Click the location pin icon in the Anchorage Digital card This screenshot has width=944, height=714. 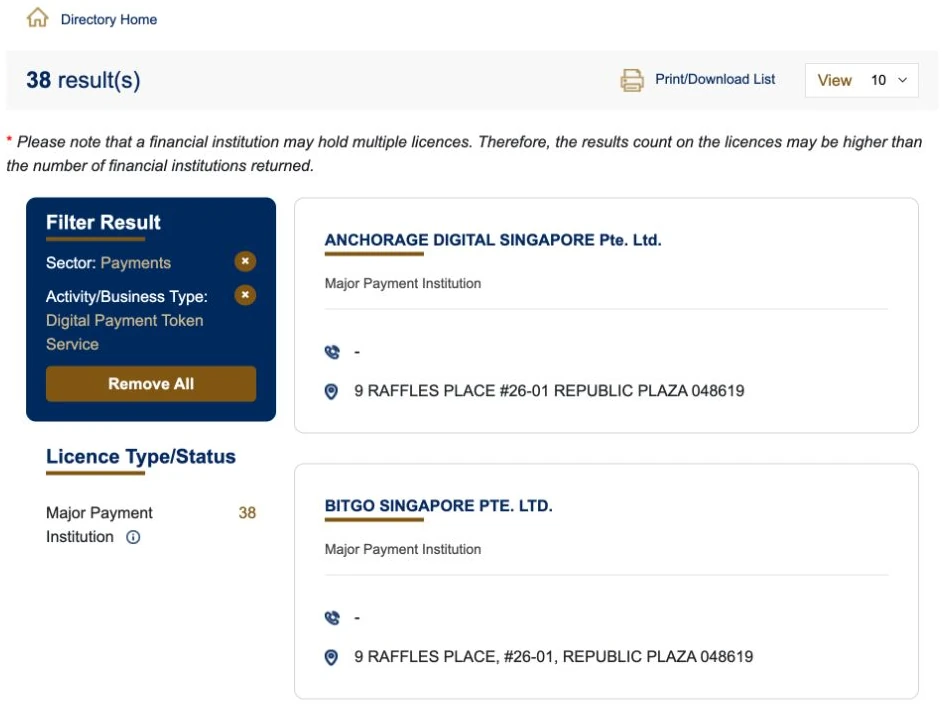pos(331,391)
